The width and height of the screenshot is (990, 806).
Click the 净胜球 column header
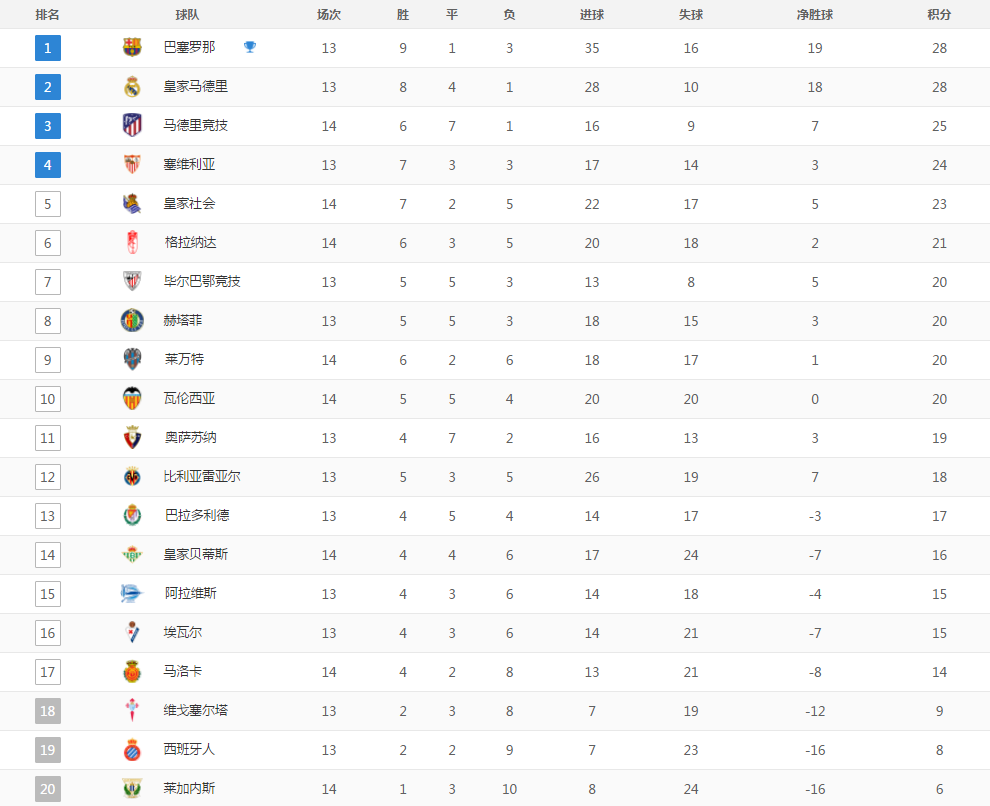[x=815, y=15]
